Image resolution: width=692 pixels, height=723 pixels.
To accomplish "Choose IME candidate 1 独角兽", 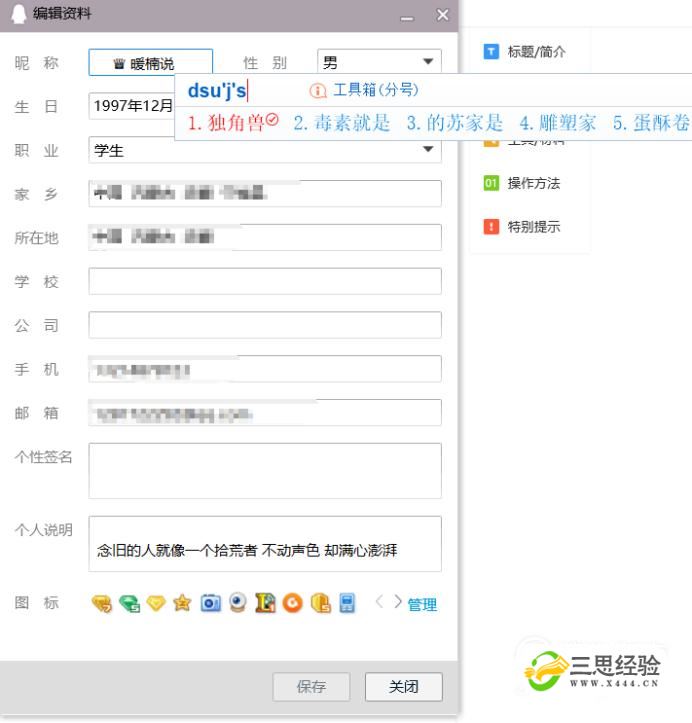I will click(x=226, y=123).
